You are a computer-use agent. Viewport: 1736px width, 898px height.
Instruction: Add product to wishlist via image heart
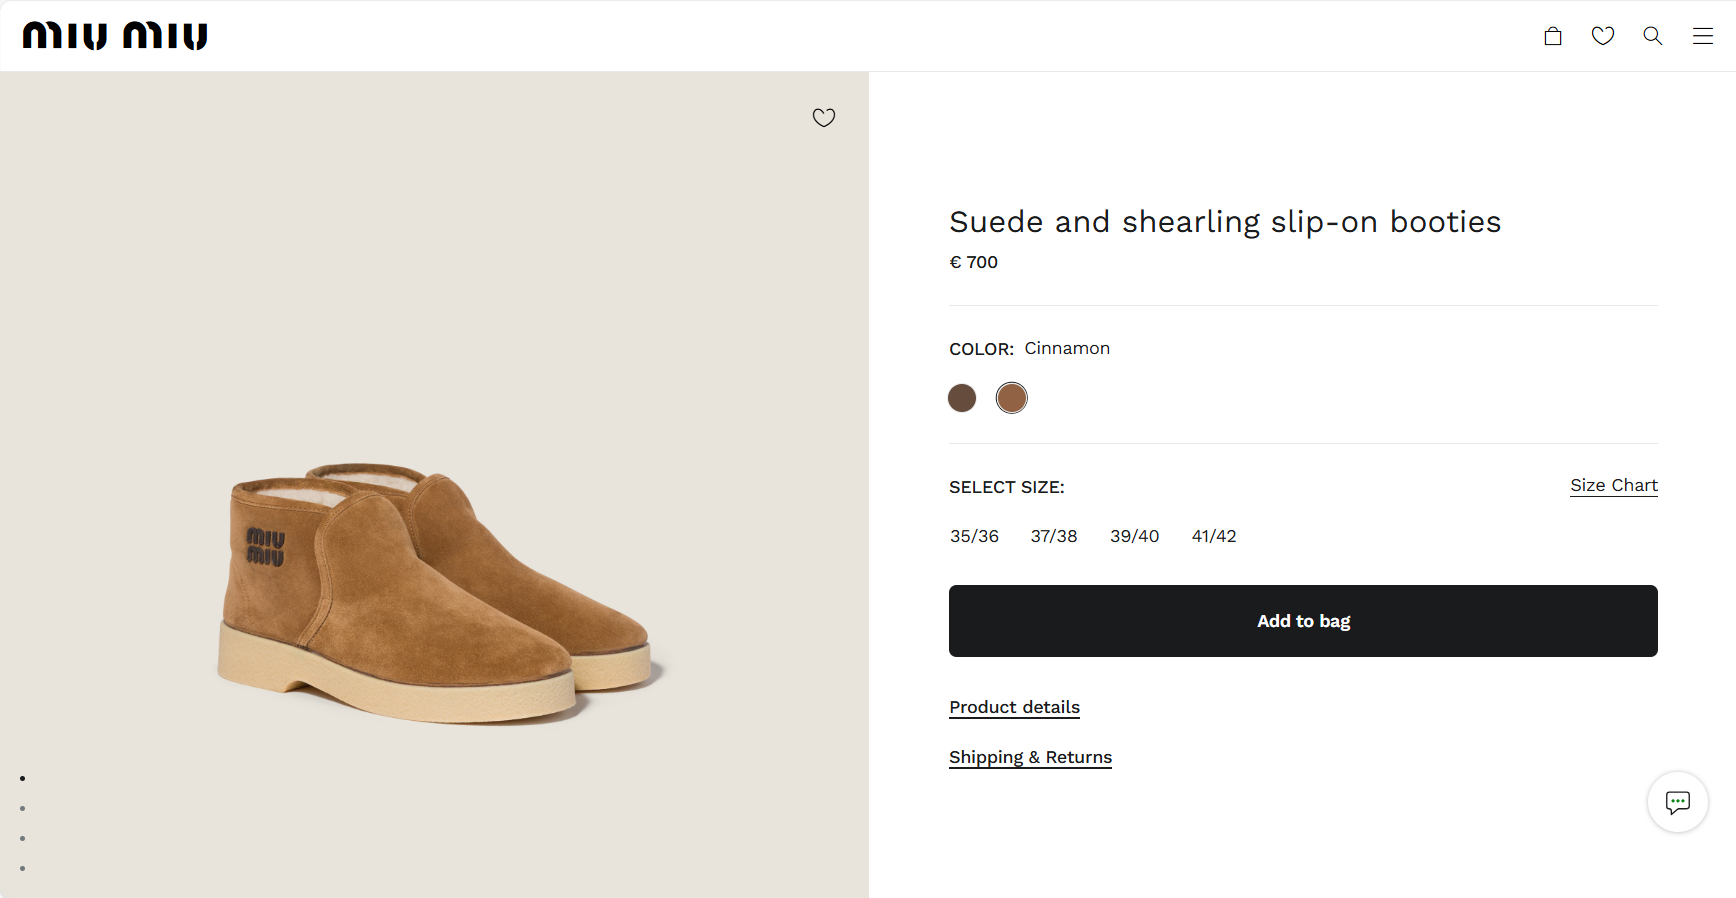823,118
